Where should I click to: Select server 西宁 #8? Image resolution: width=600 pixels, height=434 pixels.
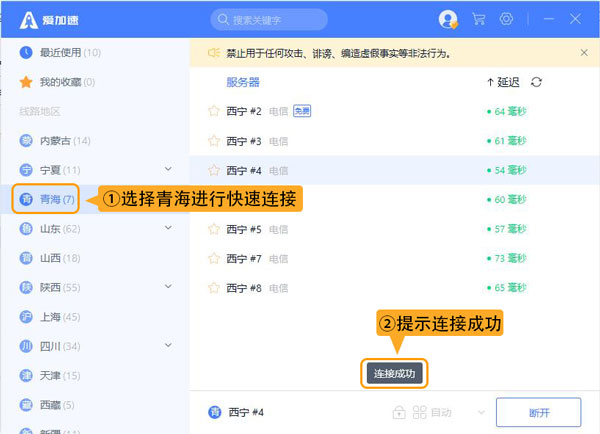[395, 288]
